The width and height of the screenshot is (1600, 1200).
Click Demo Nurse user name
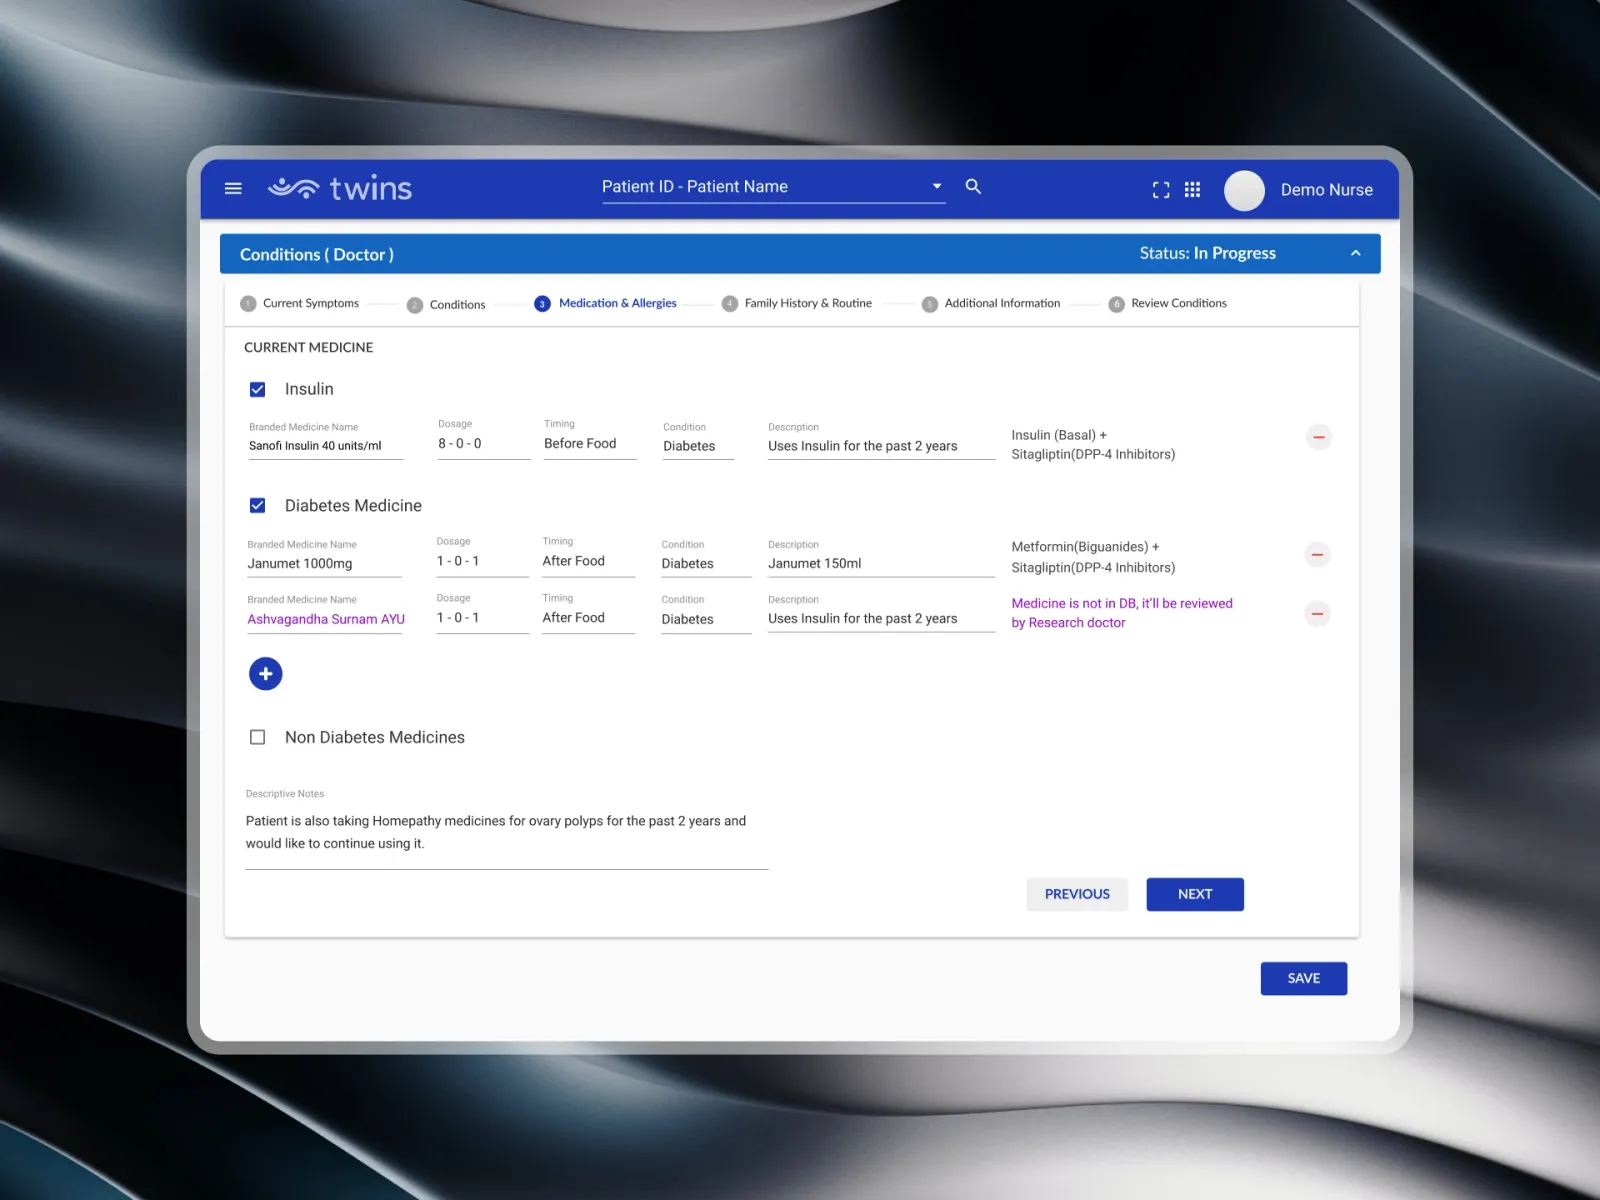tap(1327, 190)
